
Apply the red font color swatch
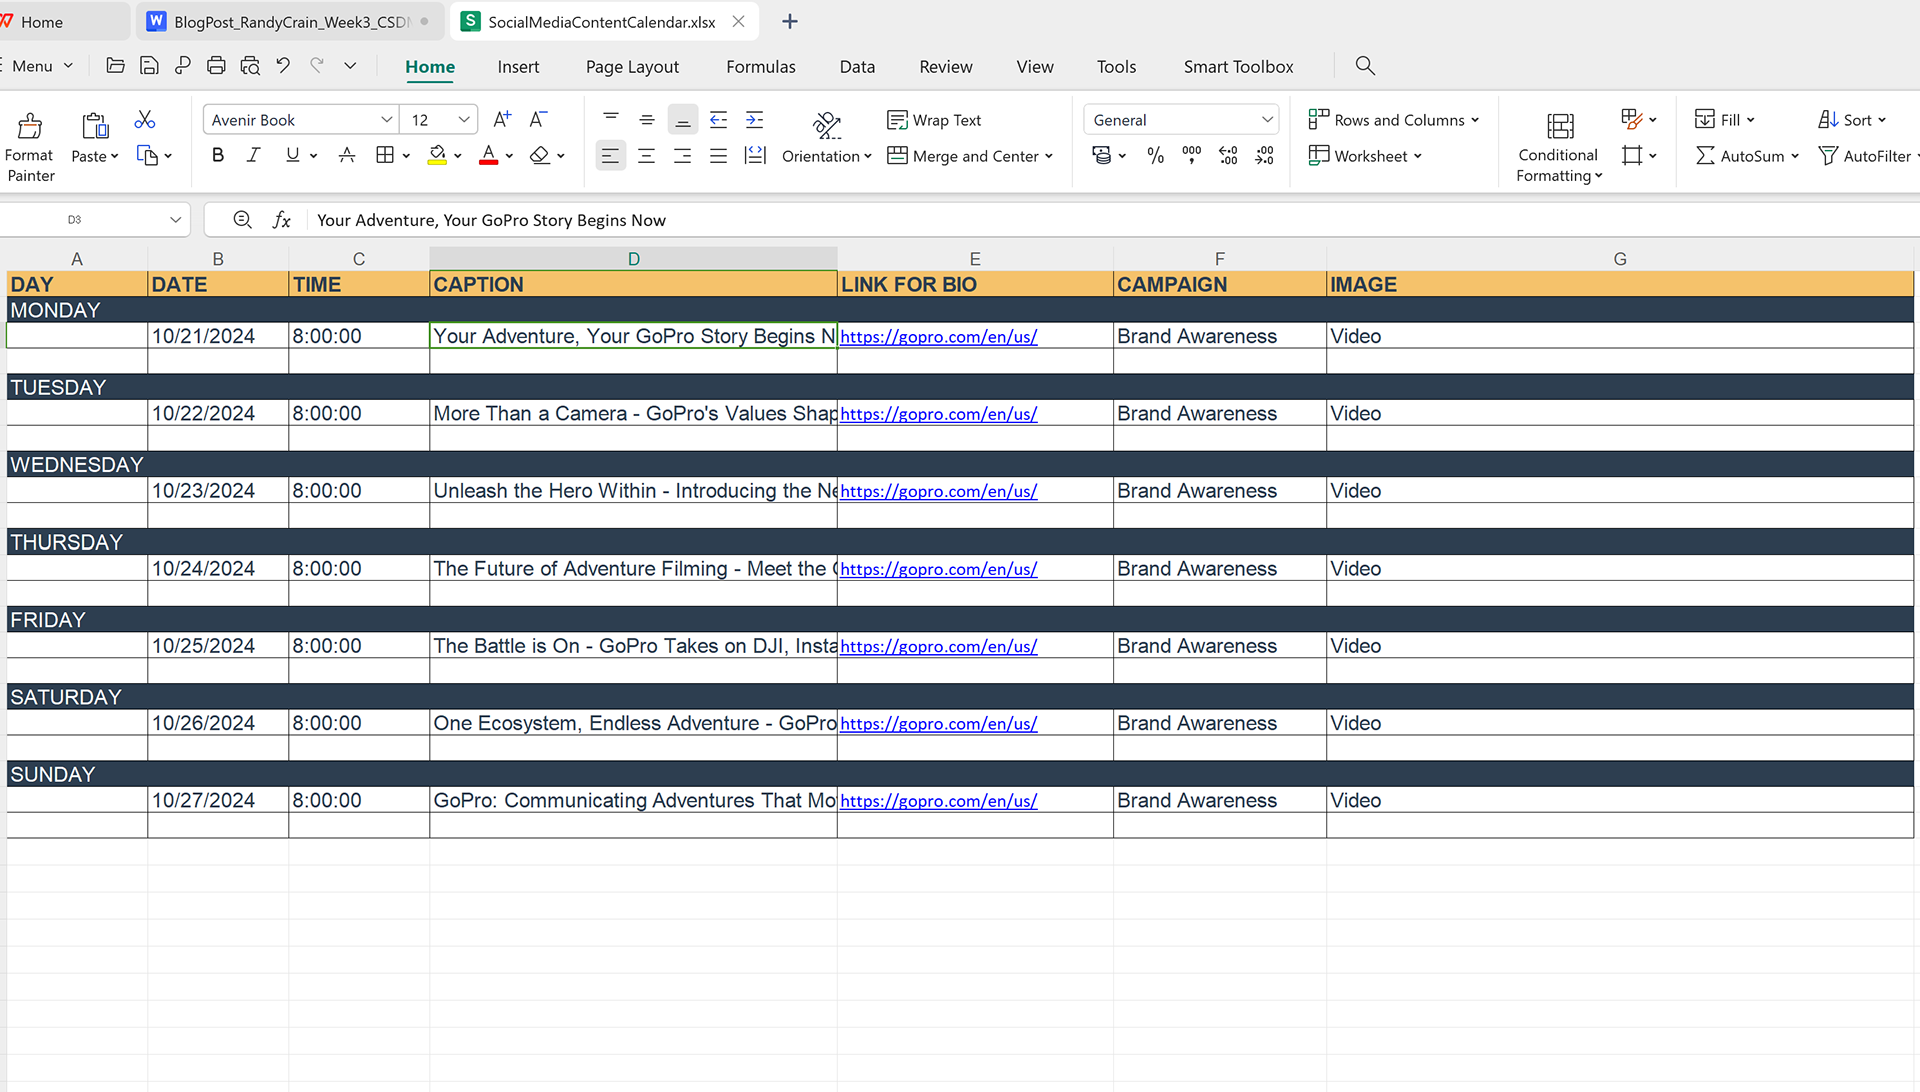click(489, 156)
